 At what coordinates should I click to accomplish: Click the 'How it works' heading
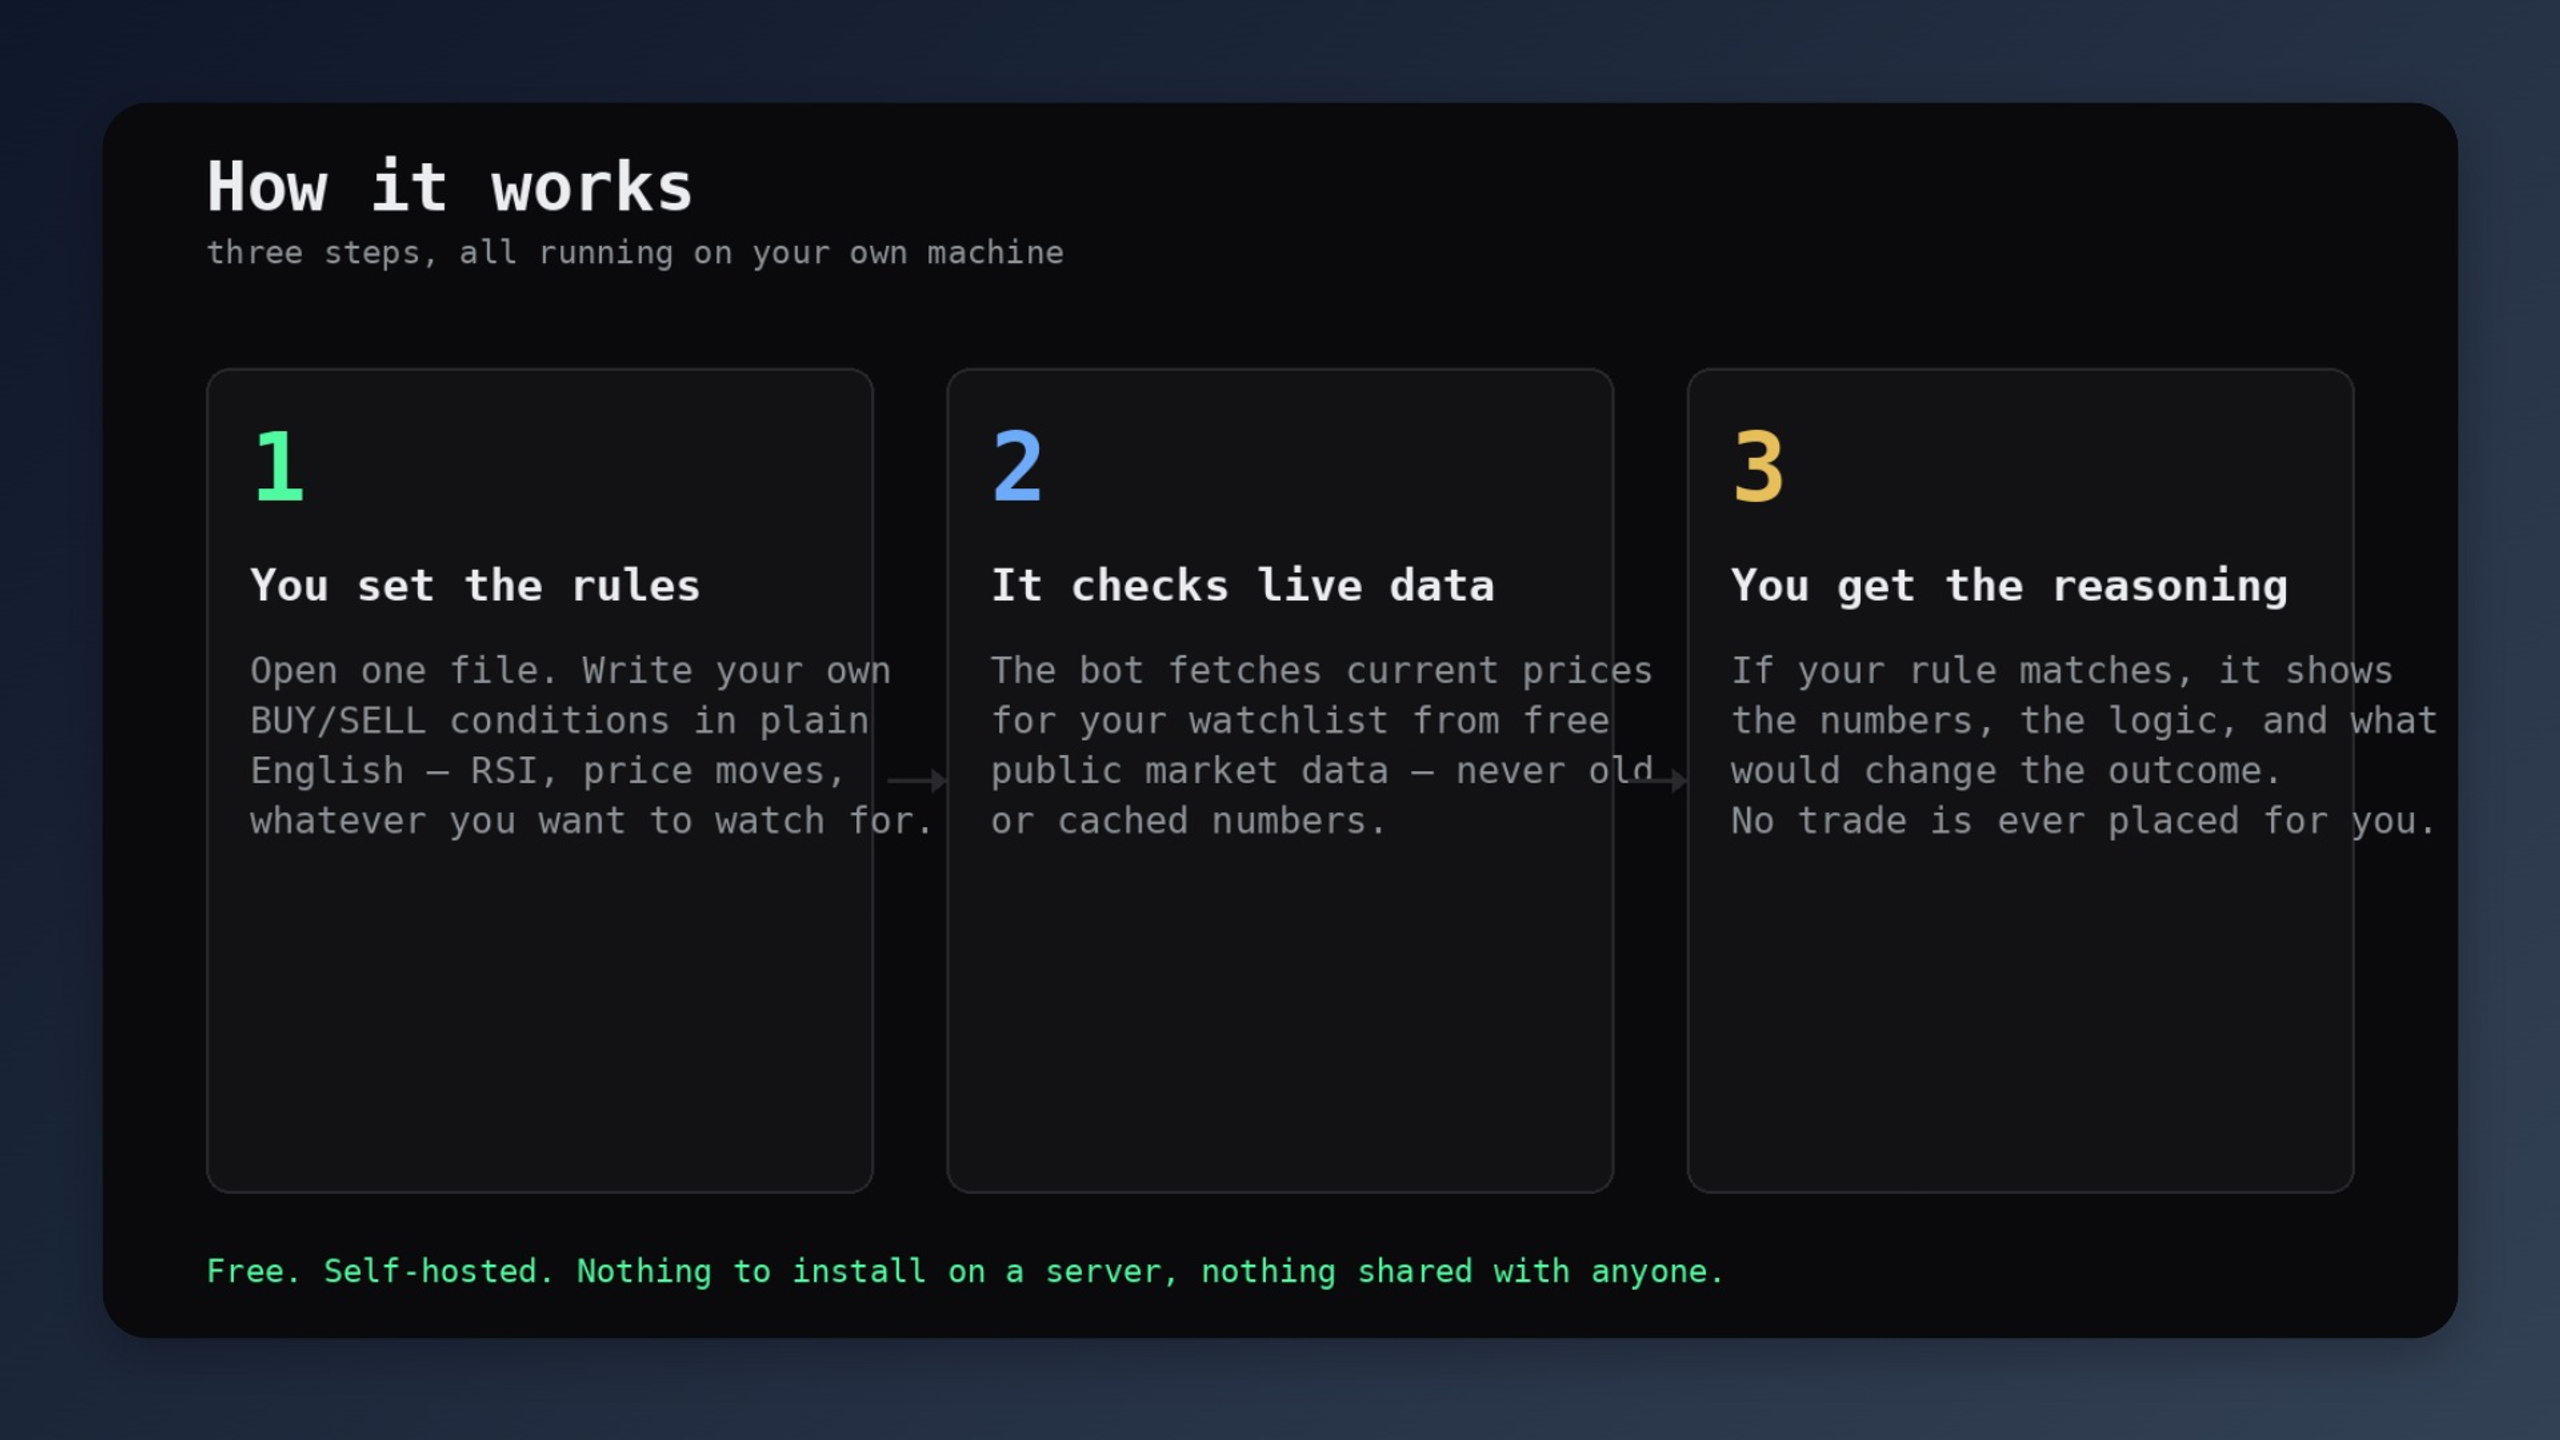(449, 187)
